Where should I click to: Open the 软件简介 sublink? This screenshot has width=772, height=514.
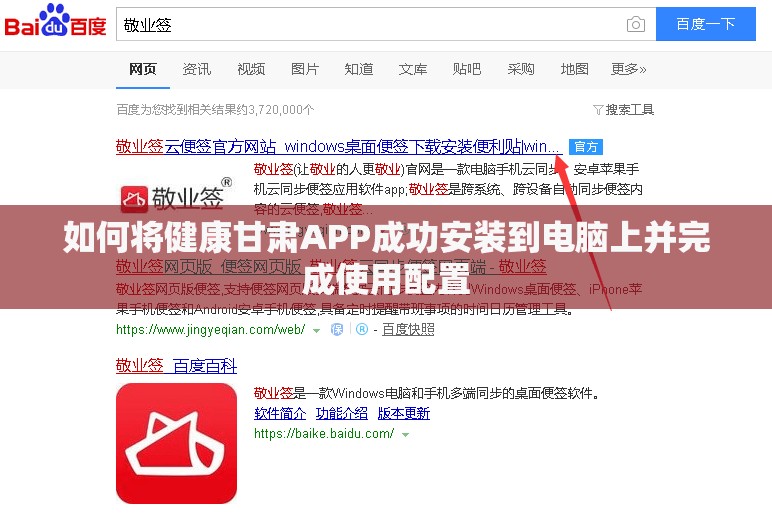tap(280, 413)
